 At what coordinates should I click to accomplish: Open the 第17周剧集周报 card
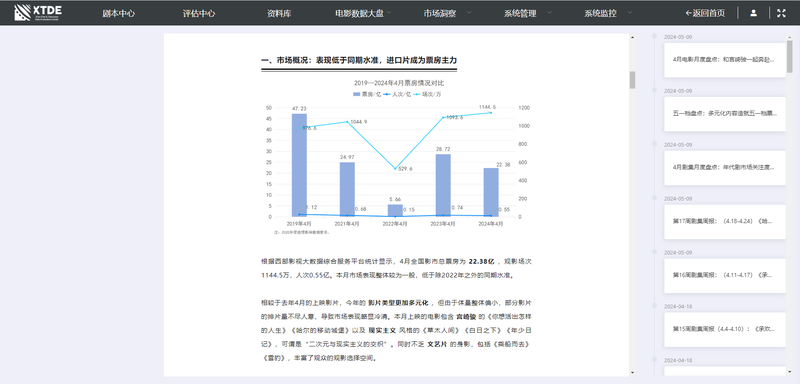[724, 221]
